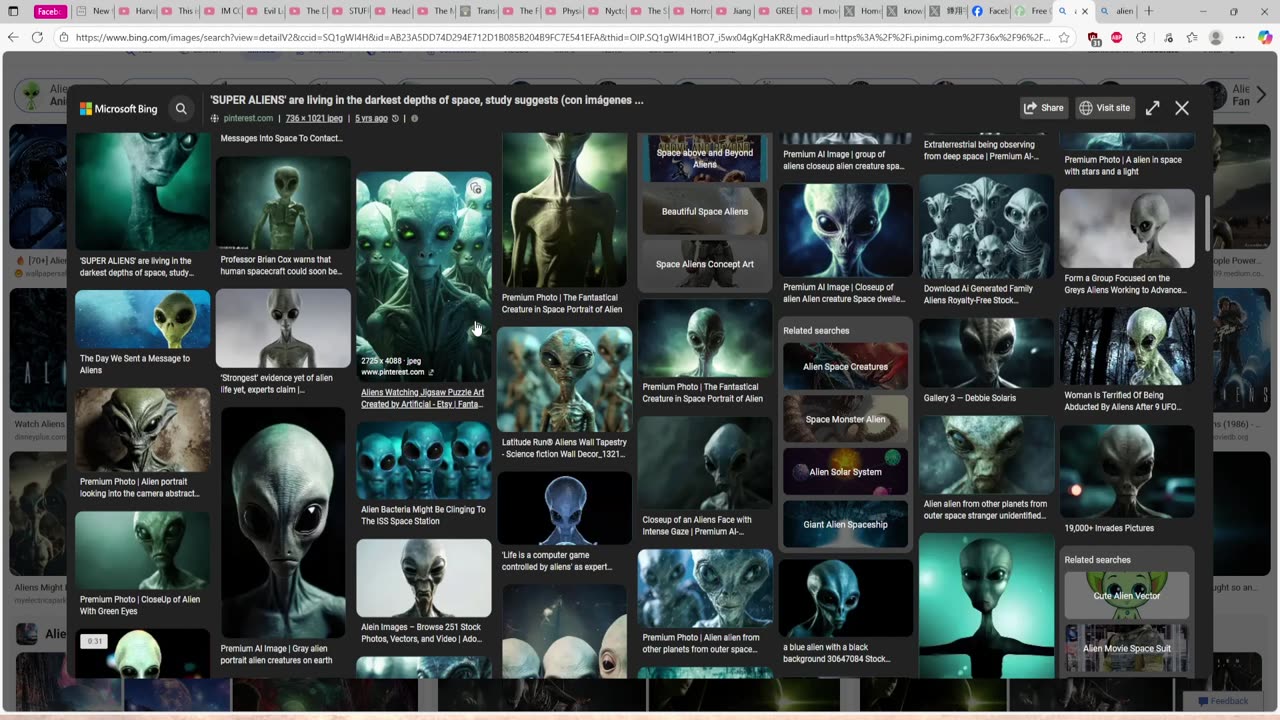Viewport: 1280px width, 720px height.
Task: Open Alein Images Browse 251 Stock Photos
Action: pyautogui.click(x=424, y=578)
